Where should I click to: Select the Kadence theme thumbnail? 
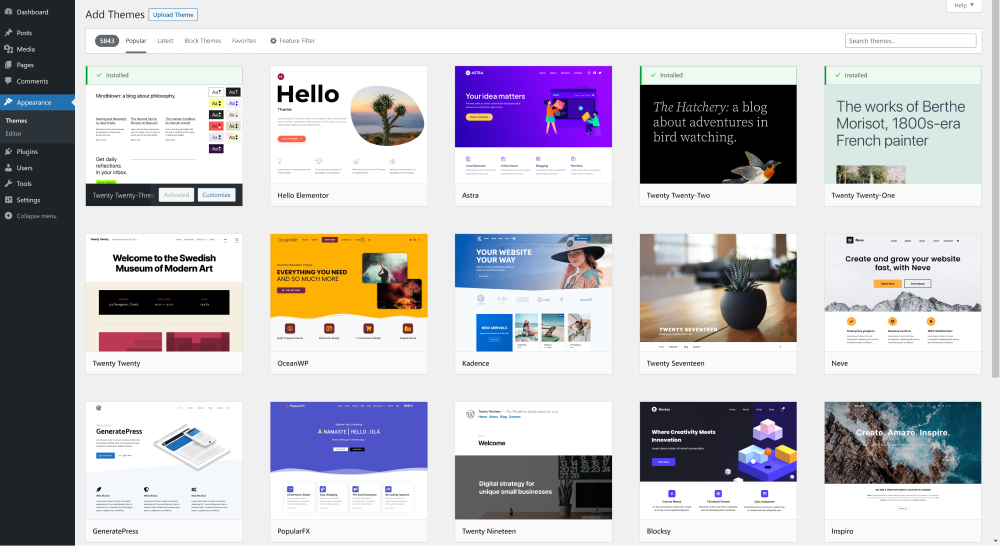point(533,293)
